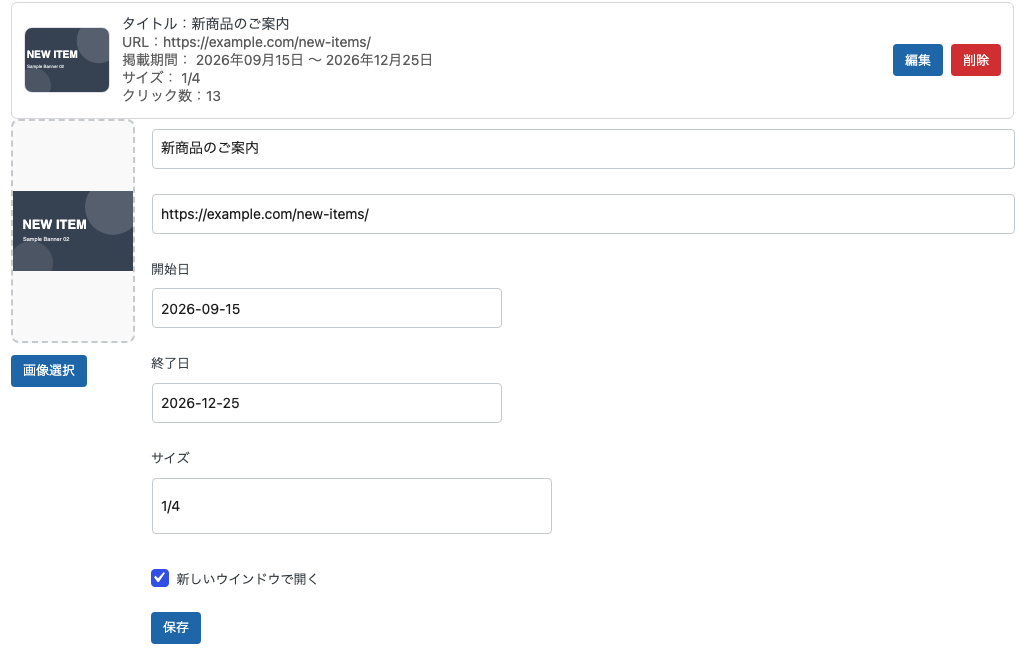Viewport: 1032px width, 651px height.
Task: Click the 終了日 label
Action: (170, 363)
